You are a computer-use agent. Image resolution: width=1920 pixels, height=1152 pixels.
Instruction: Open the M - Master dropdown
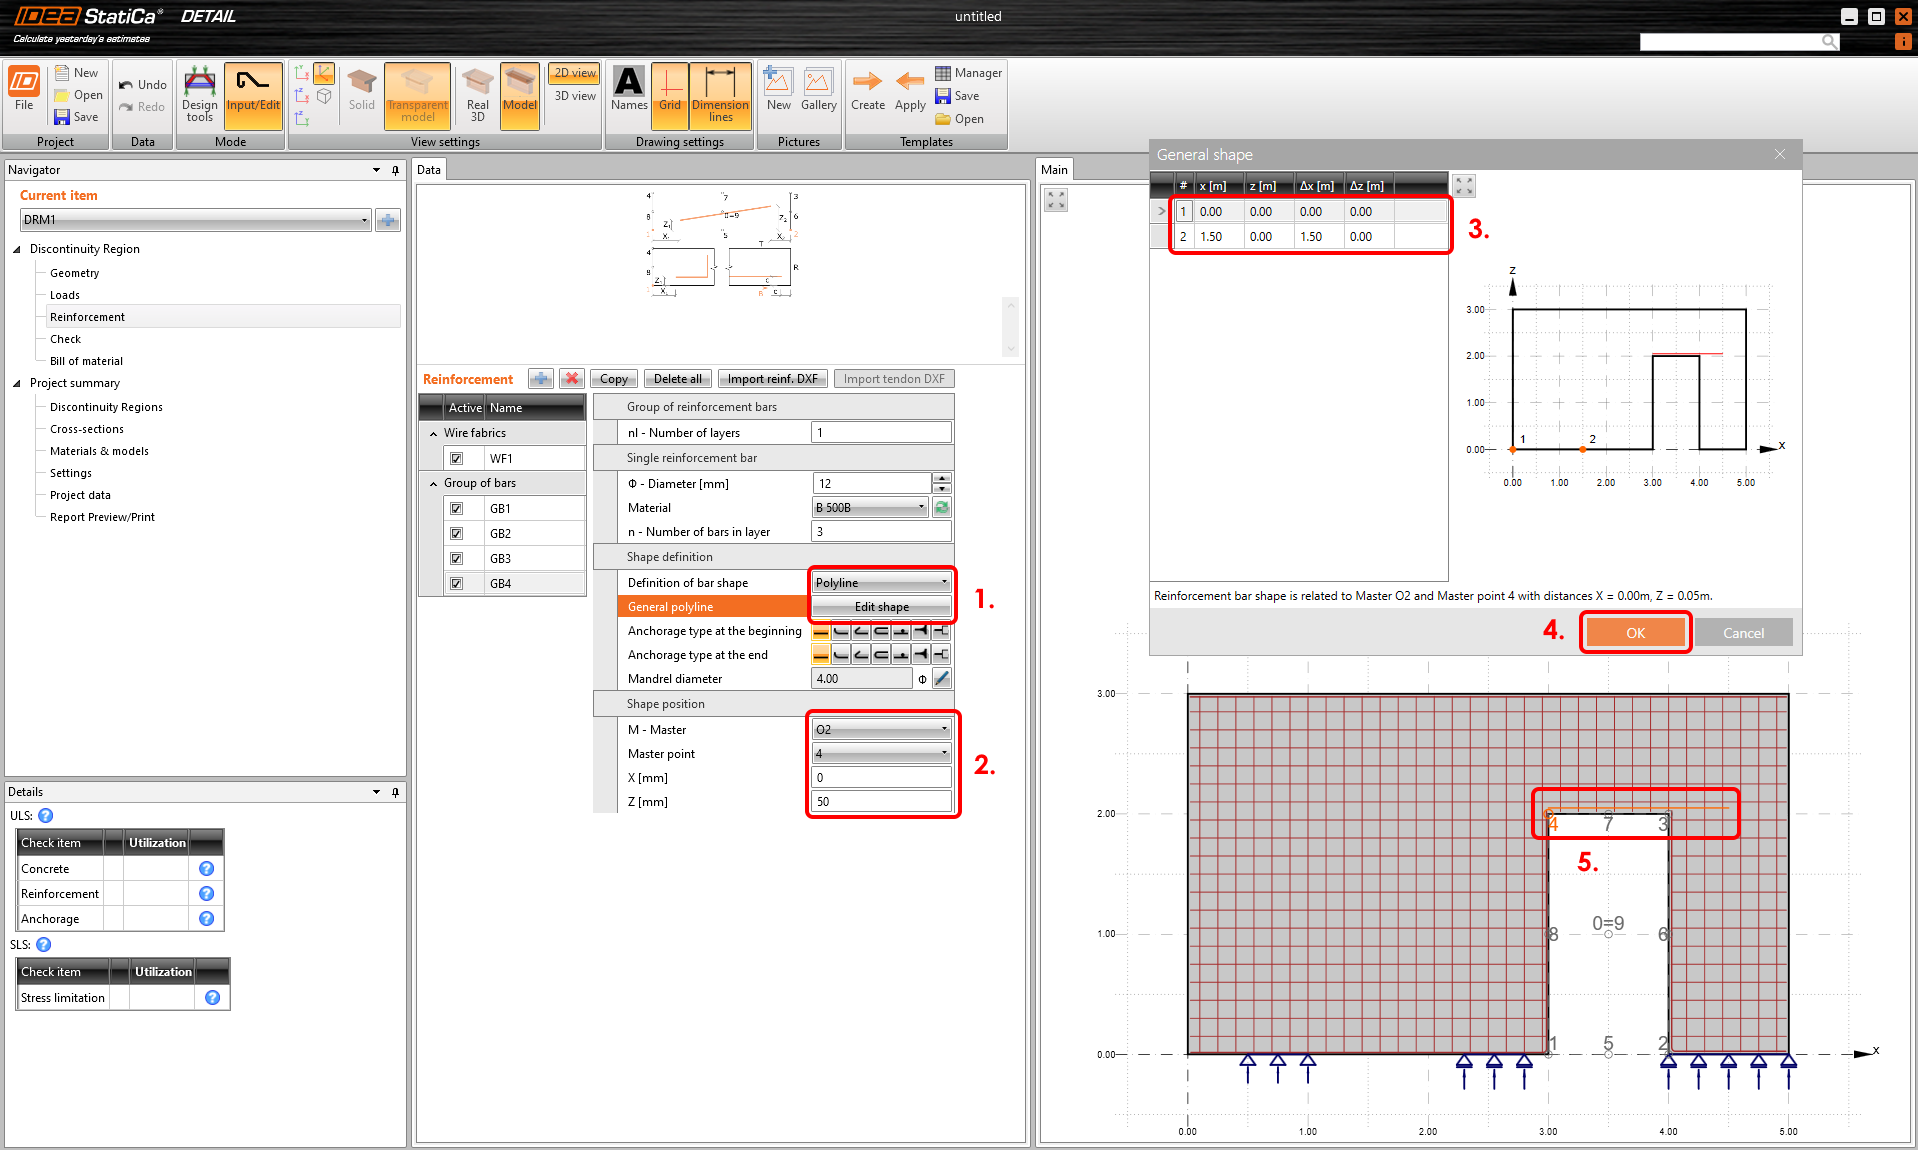(881, 730)
